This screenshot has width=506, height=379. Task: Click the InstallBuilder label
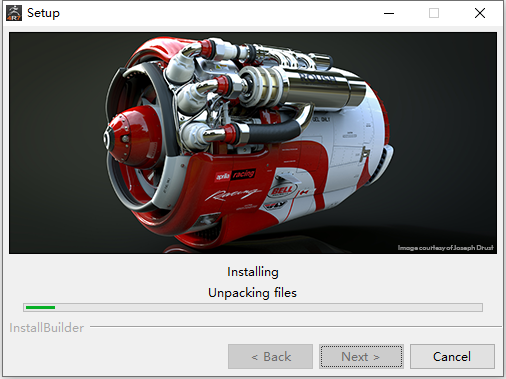coord(47,328)
